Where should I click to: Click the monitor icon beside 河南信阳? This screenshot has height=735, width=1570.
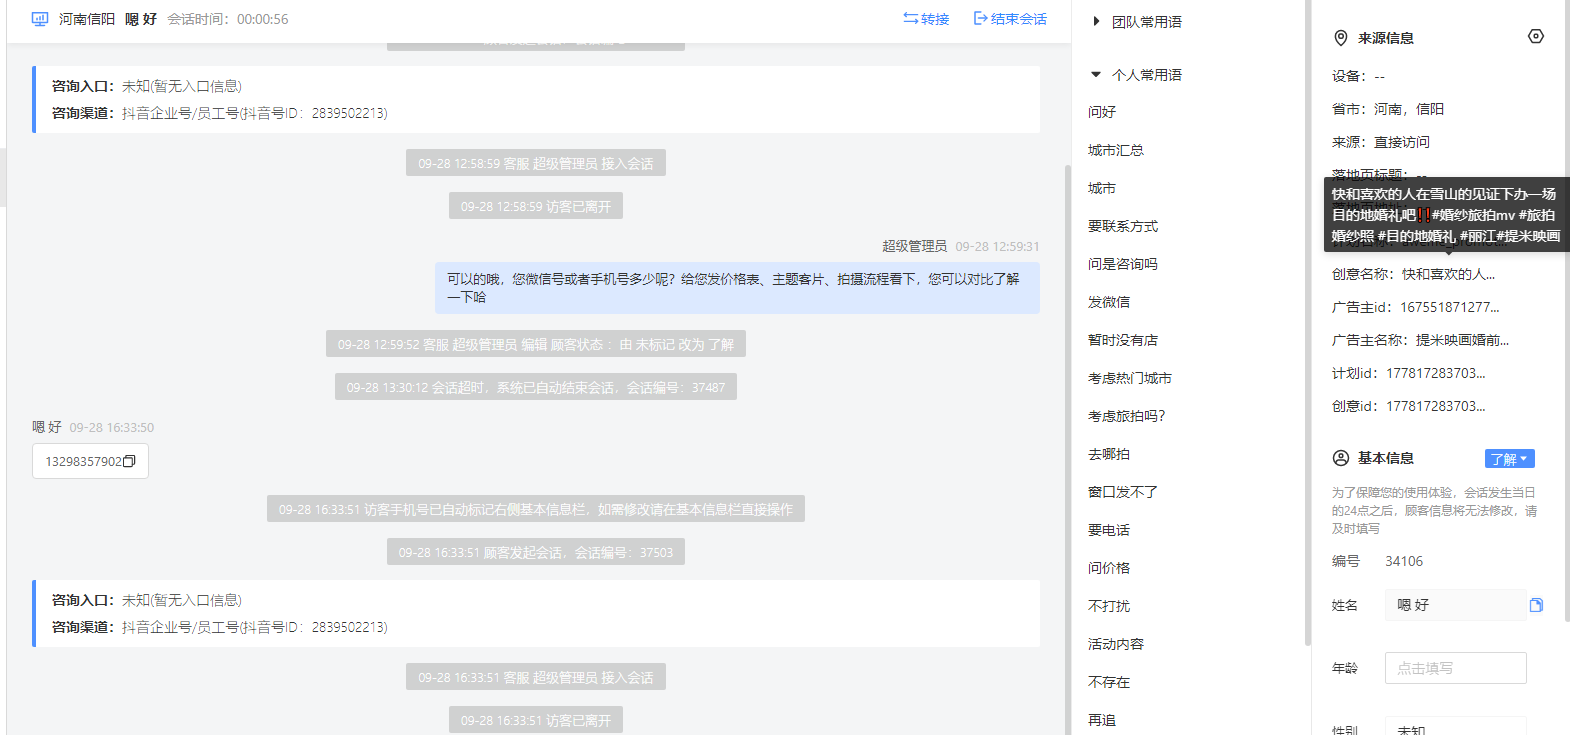click(x=40, y=19)
